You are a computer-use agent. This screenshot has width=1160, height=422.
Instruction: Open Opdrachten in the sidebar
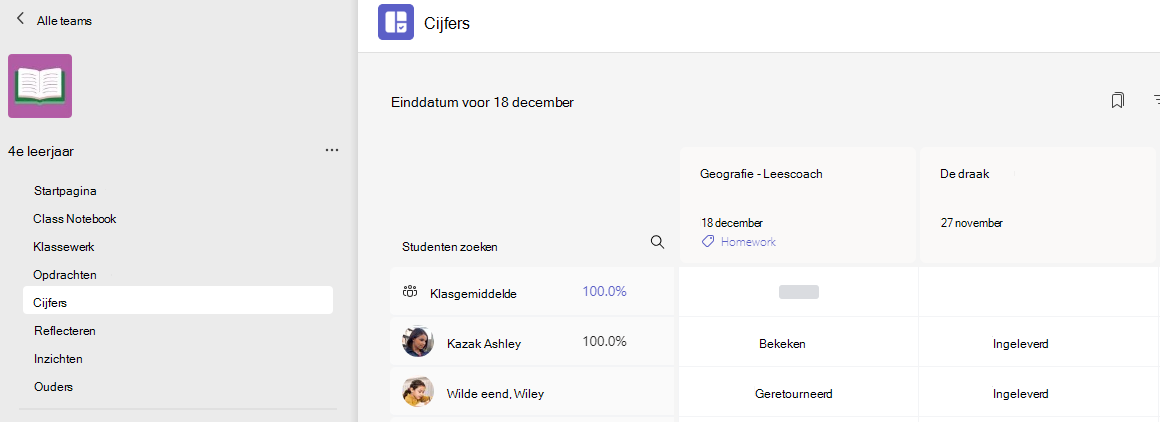coord(65,275)
